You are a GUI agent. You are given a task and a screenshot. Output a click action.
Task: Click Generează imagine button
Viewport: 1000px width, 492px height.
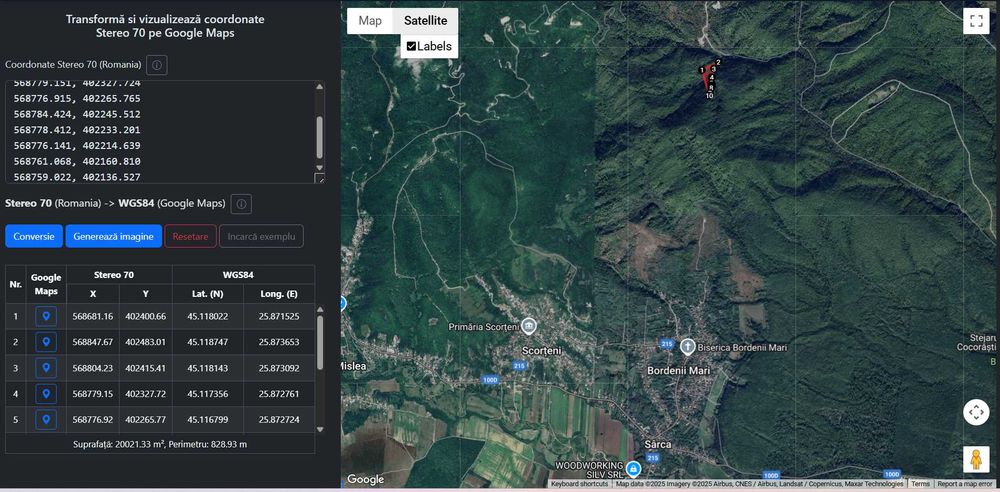coord(114,236)
